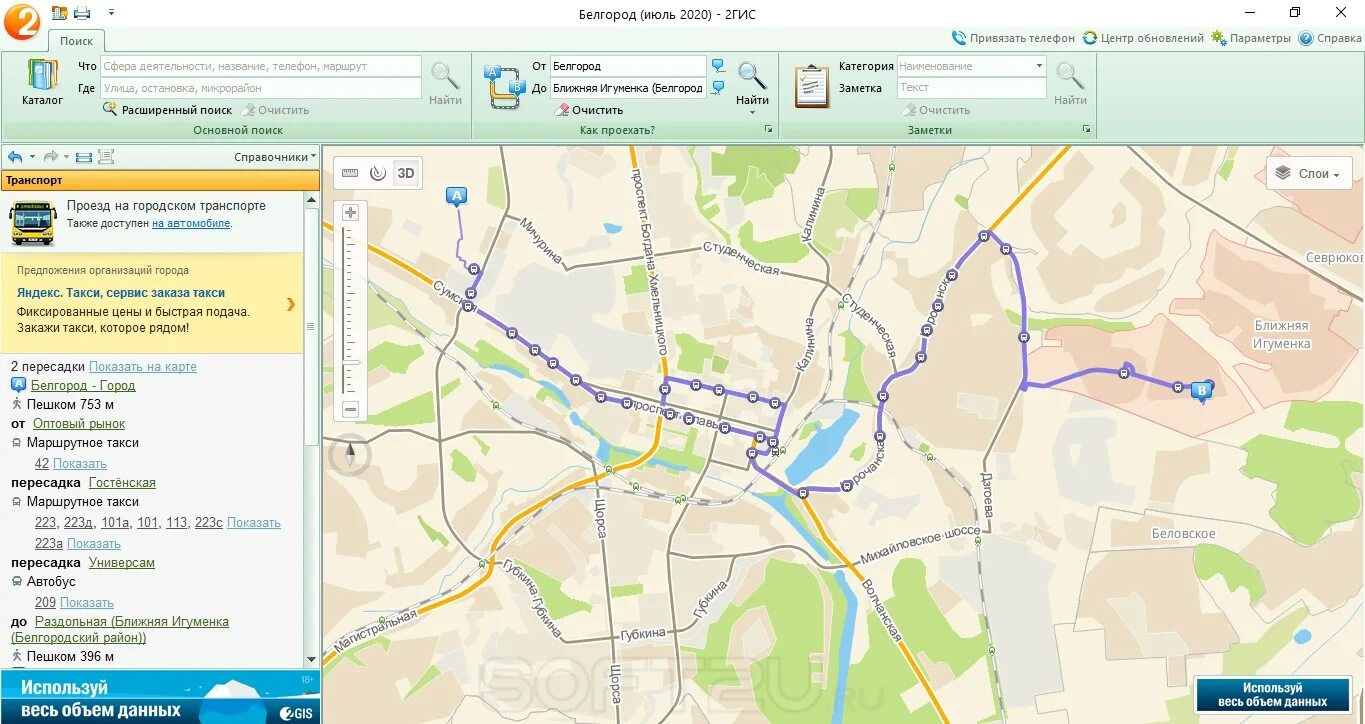The height and width of the screenshot is (724, 1365).
Task: Click the route end marker B on map
Action: (1203, 390)
